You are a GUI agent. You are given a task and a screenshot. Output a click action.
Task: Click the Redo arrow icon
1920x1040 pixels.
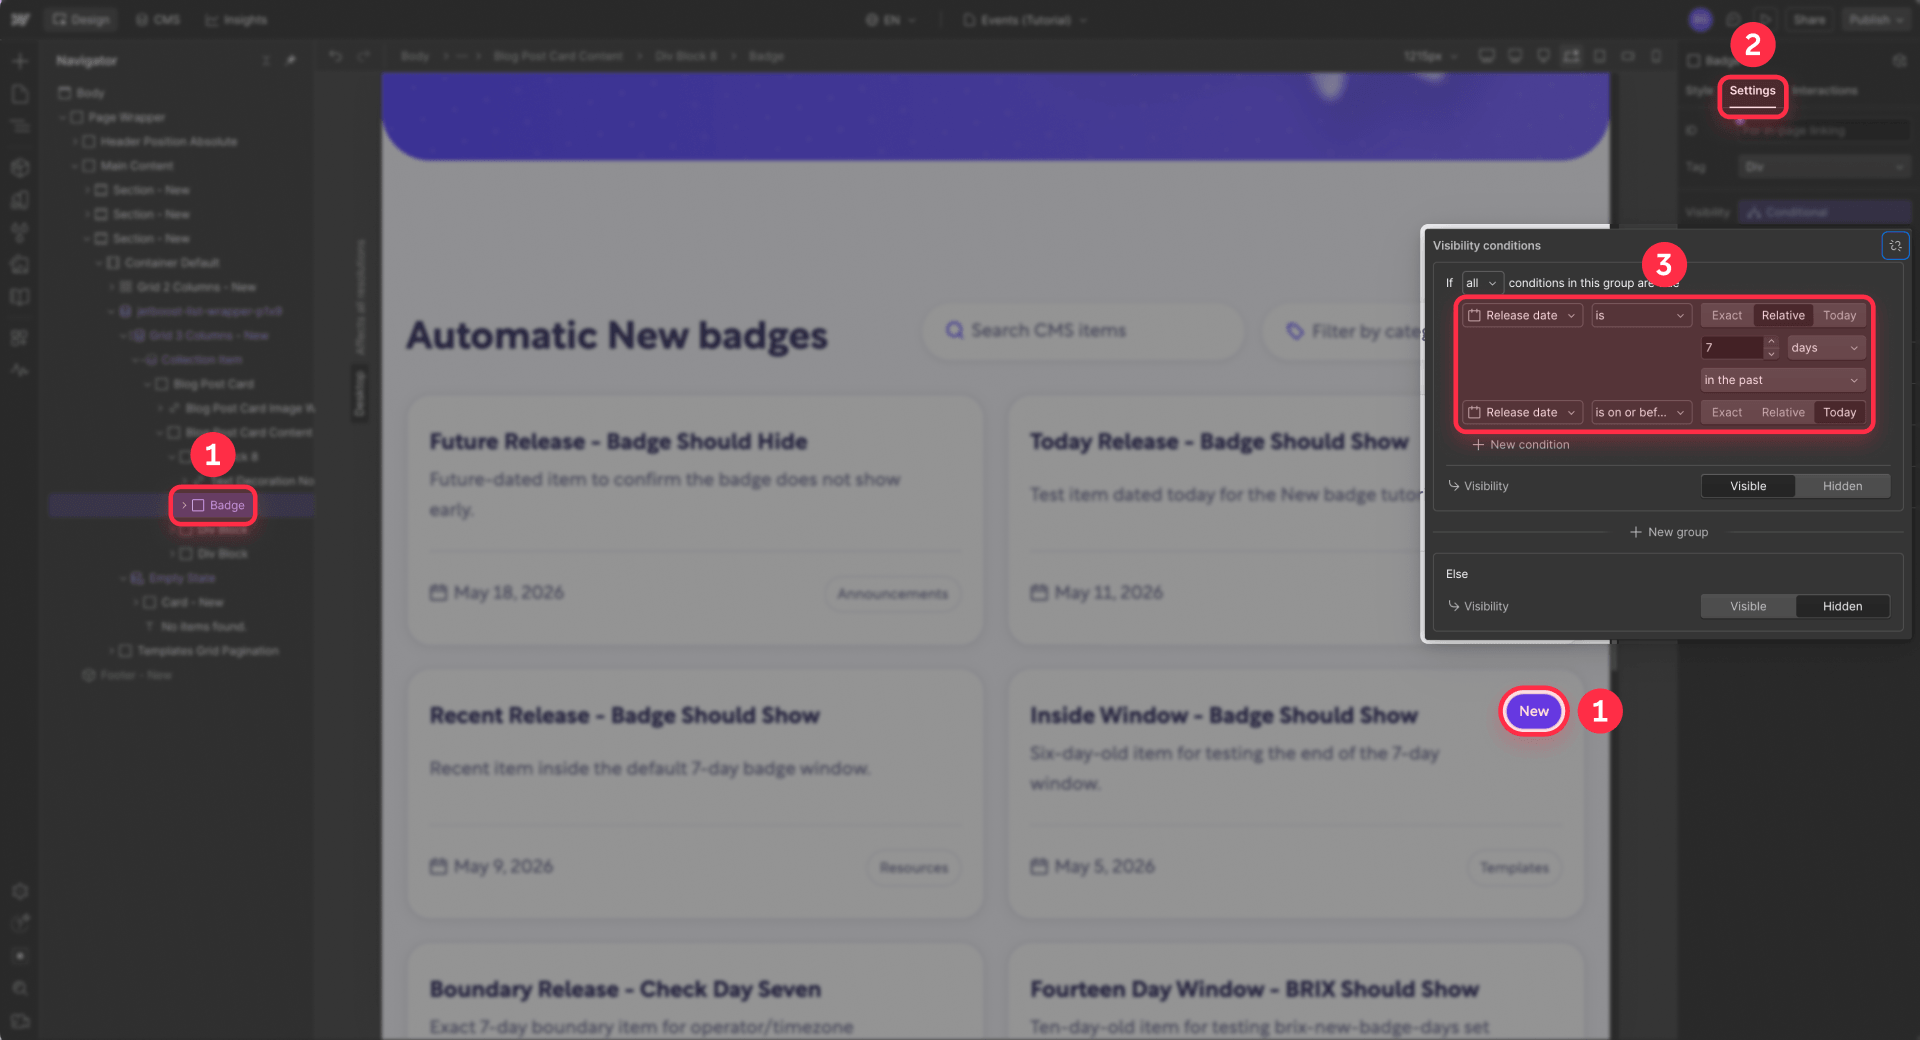click(364, 56)
